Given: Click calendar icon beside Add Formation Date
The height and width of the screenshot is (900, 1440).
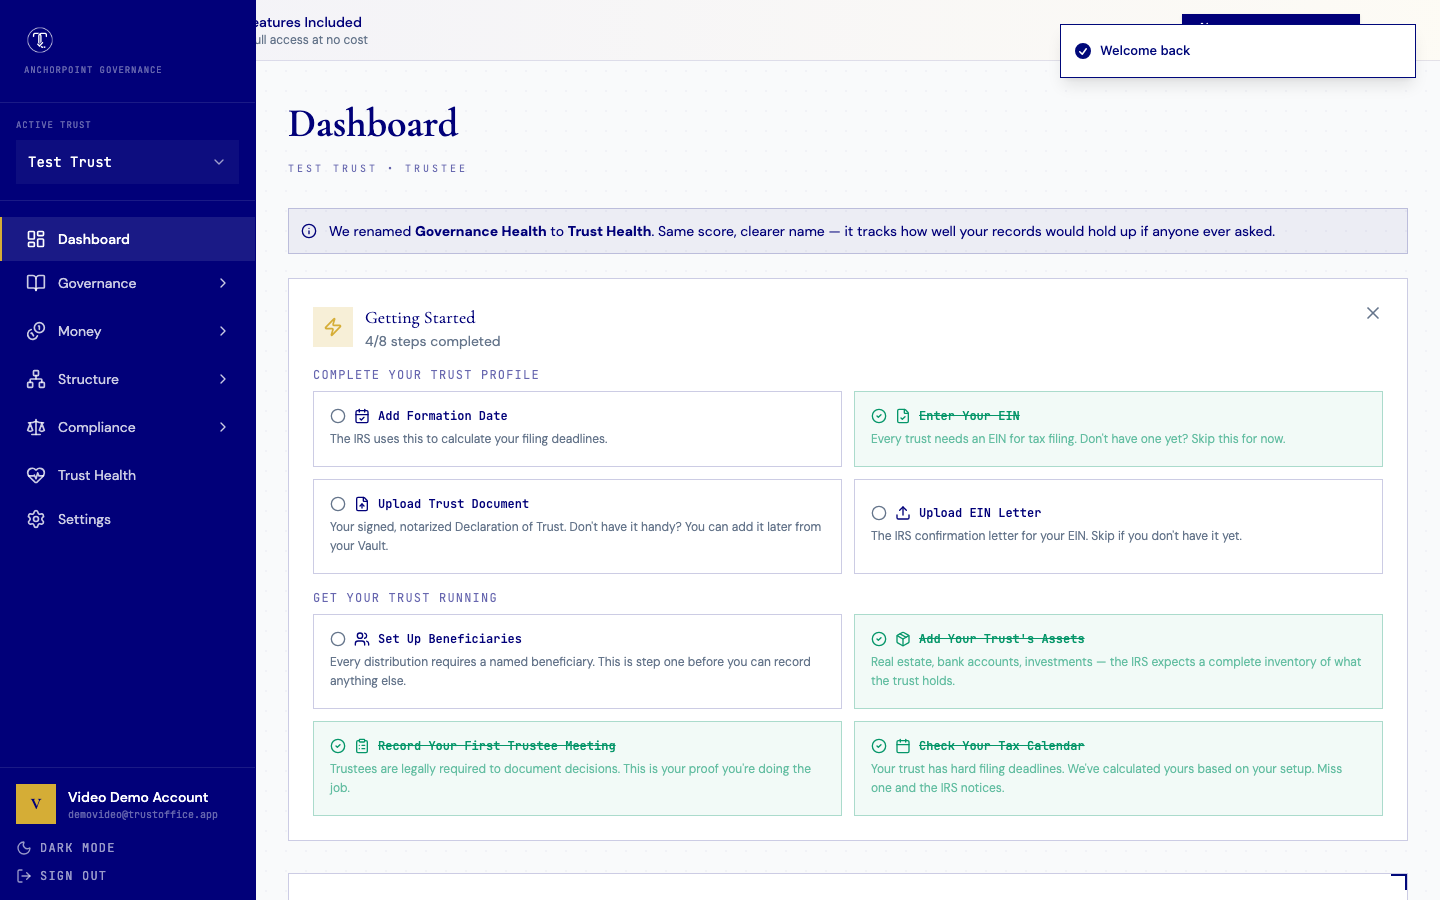Looking at the screenshot, I should click(x=362, y=416).
